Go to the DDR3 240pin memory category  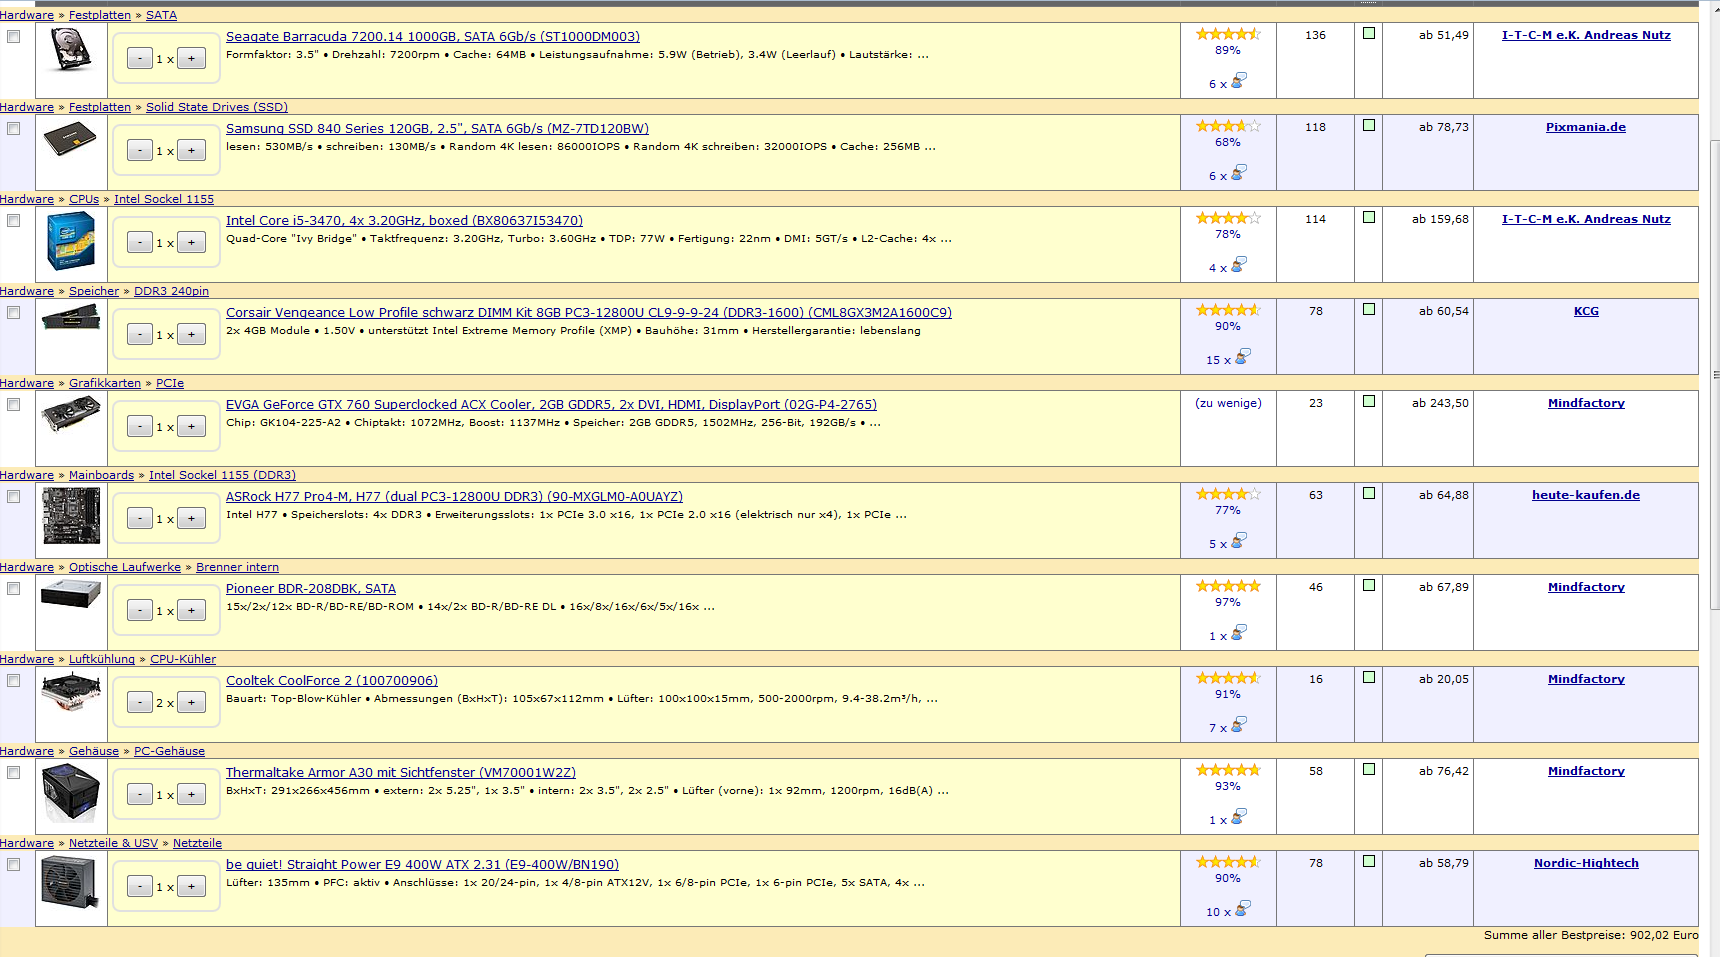click(x=171, y=291)
